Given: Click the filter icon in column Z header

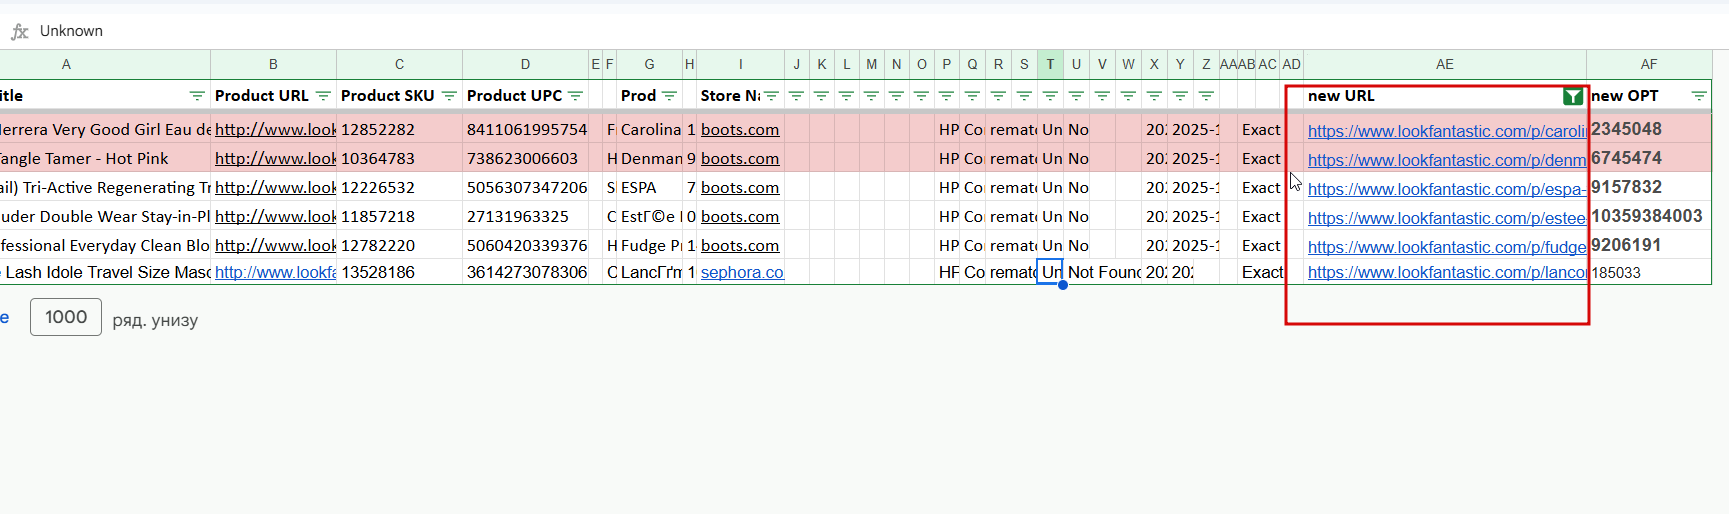Looking at the screenshot, I should (1206, 96).
